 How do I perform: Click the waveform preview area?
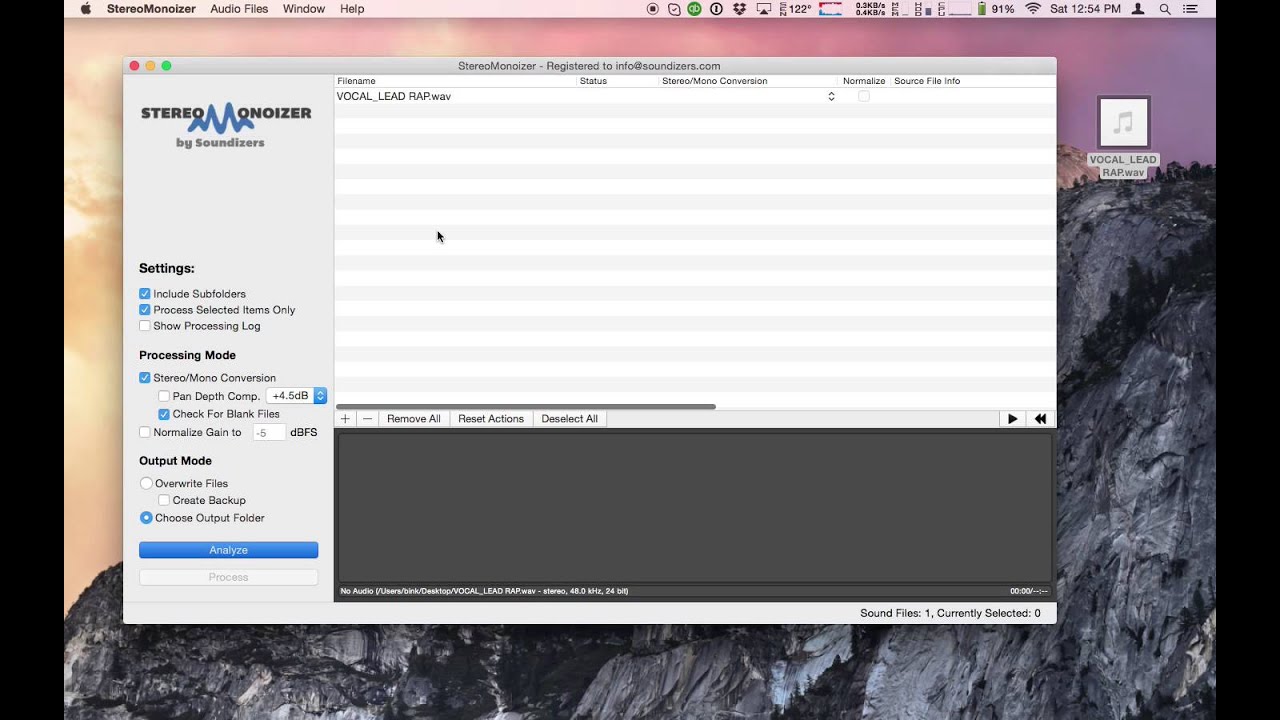[694, 507]
